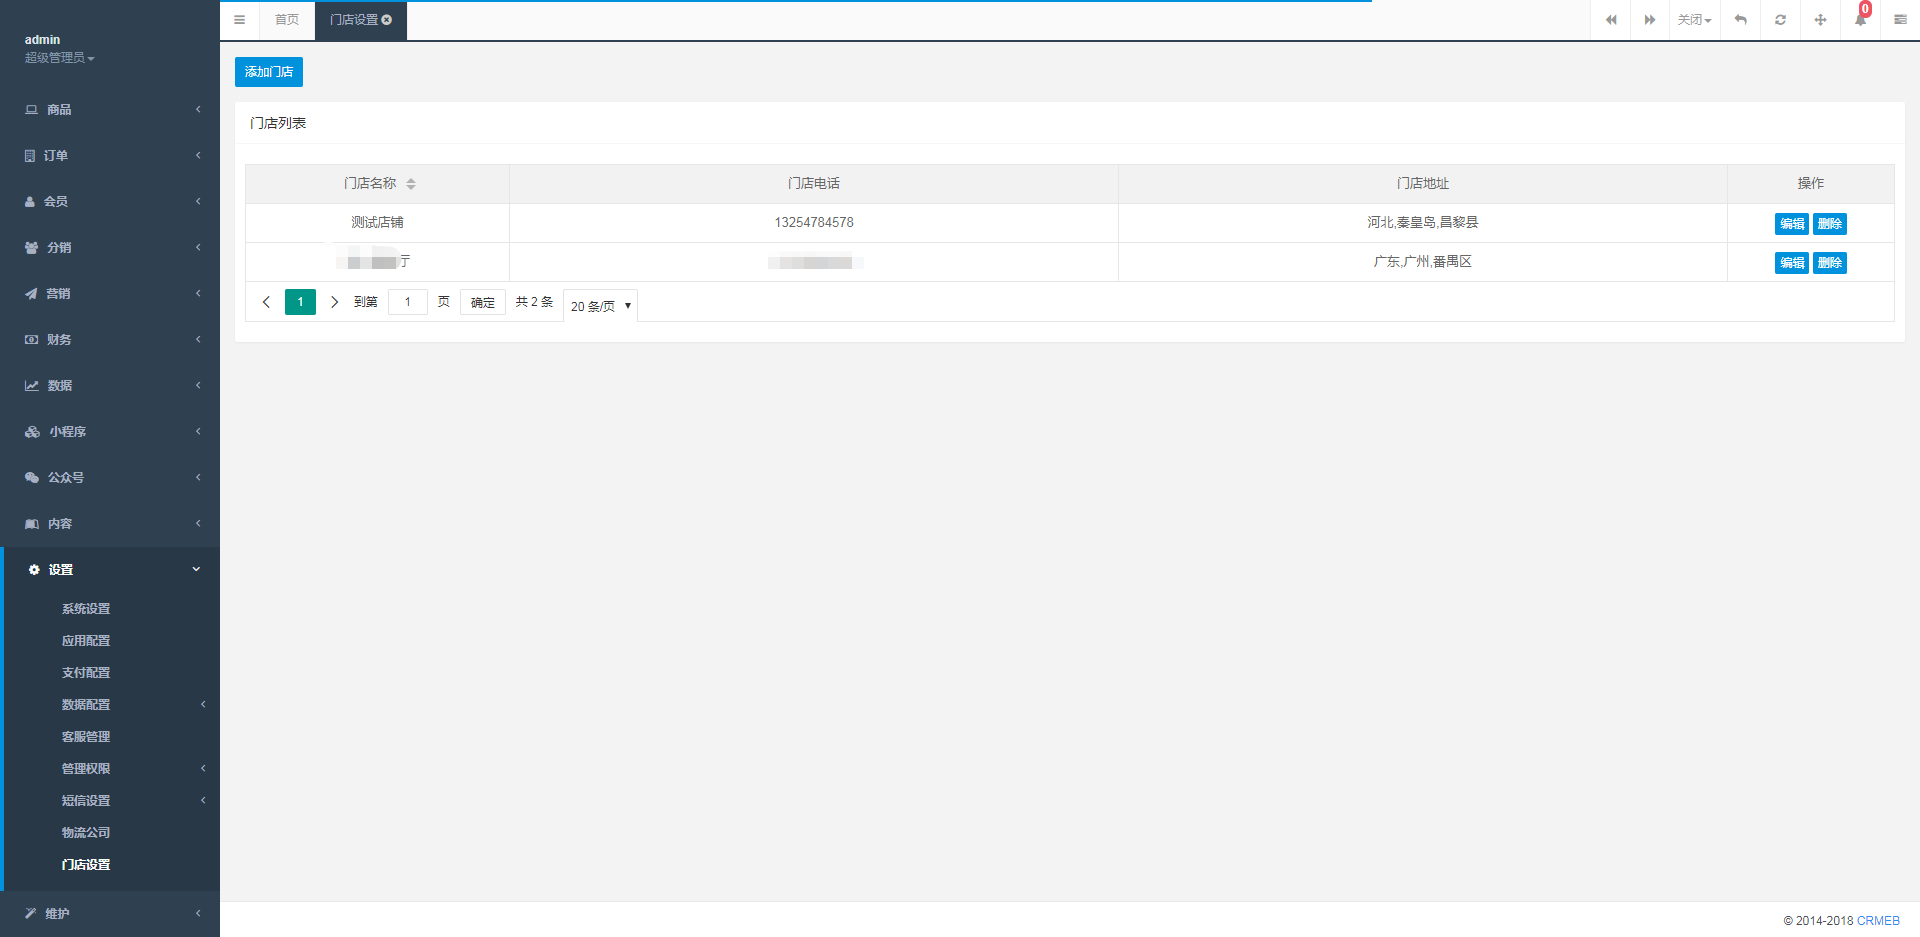
Task: Confirm page jump with 确定 button
Action: click(x=483, y=302)
